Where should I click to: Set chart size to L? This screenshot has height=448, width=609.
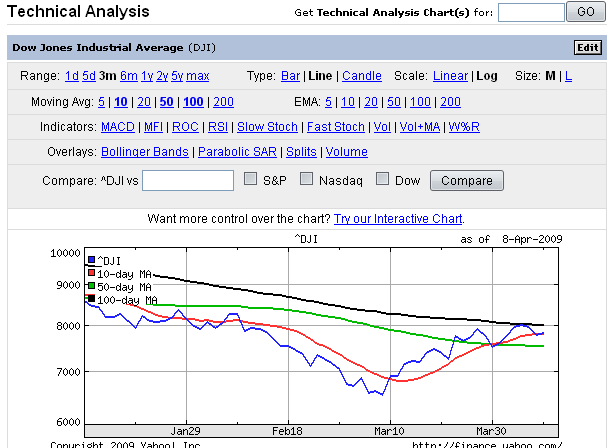[x=568, y=76]
